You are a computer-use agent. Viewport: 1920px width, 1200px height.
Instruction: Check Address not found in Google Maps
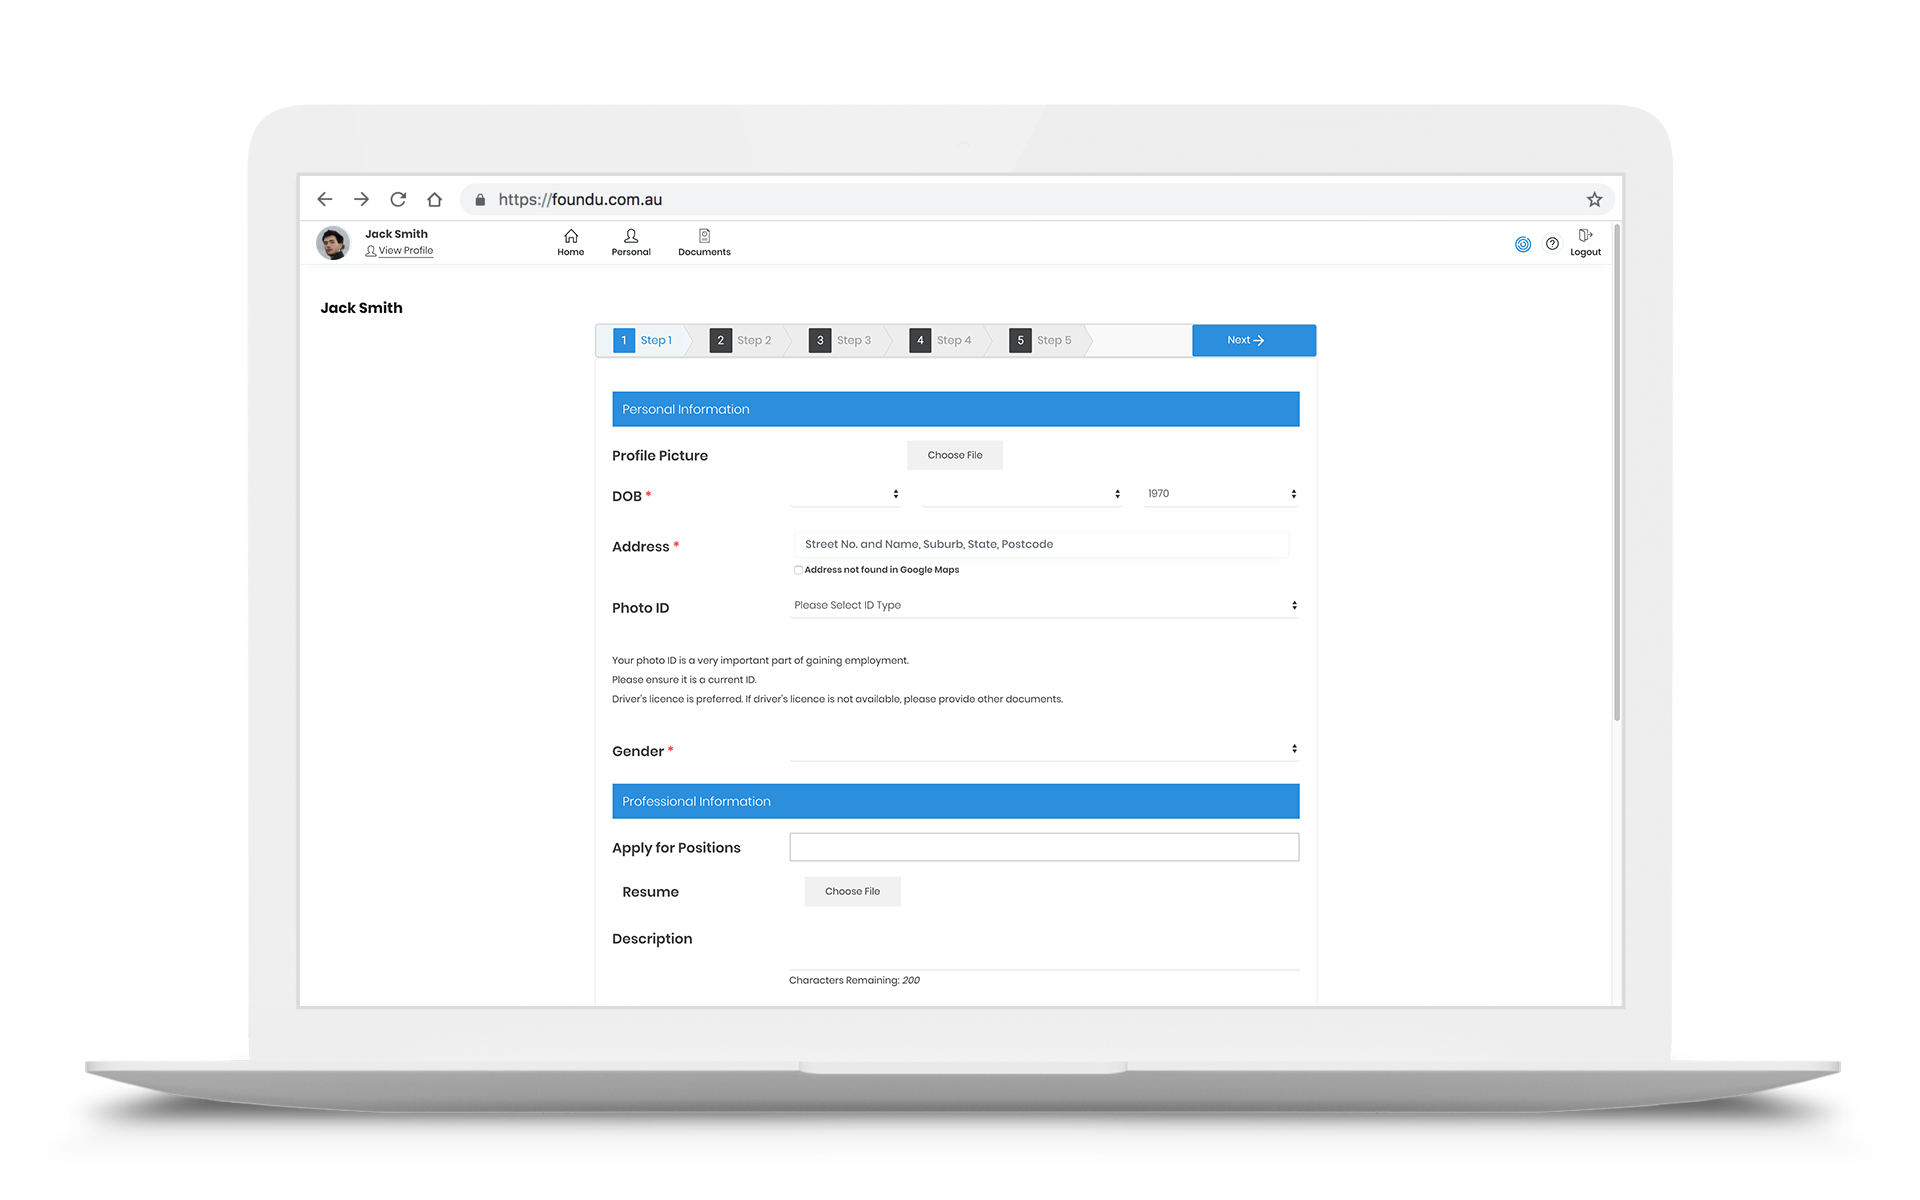(x=798, y=570)
